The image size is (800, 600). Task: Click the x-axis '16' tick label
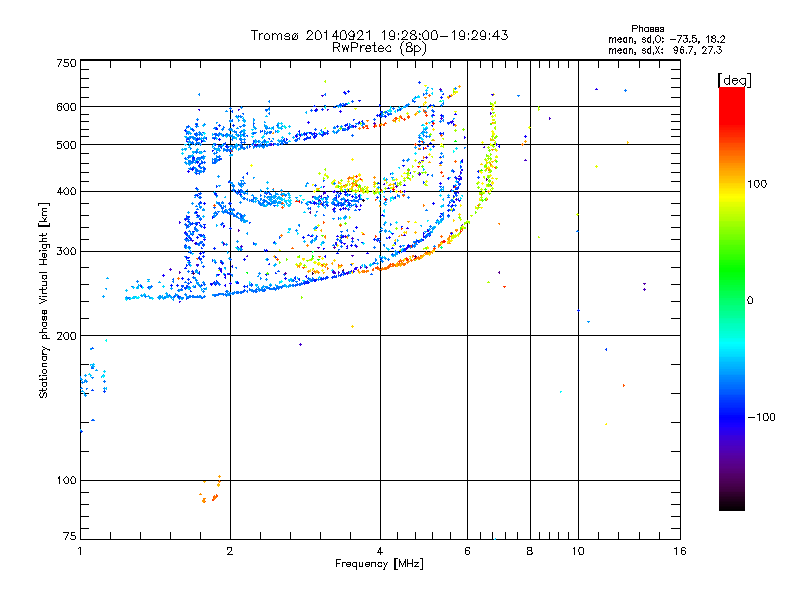coord(680,551)
